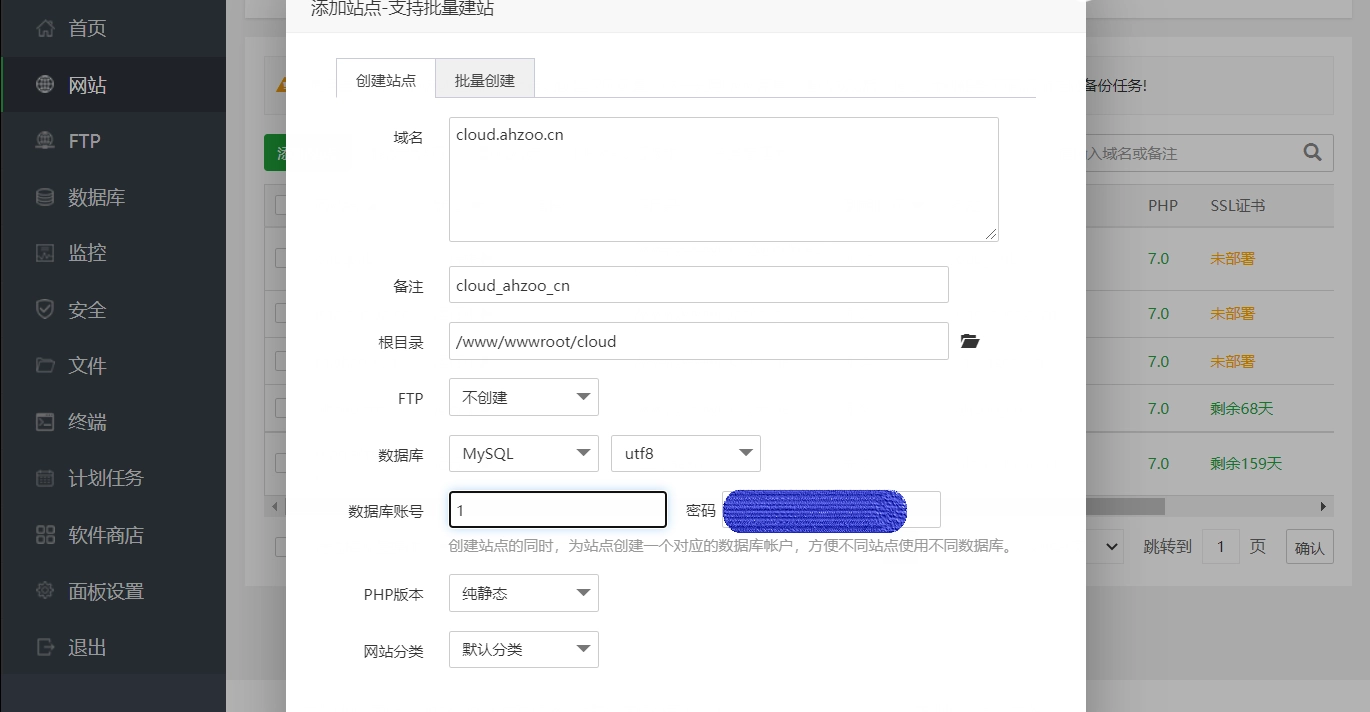Click the domain search magnifier icon
Viewport: 1370px width, 712px height.
1311,152
